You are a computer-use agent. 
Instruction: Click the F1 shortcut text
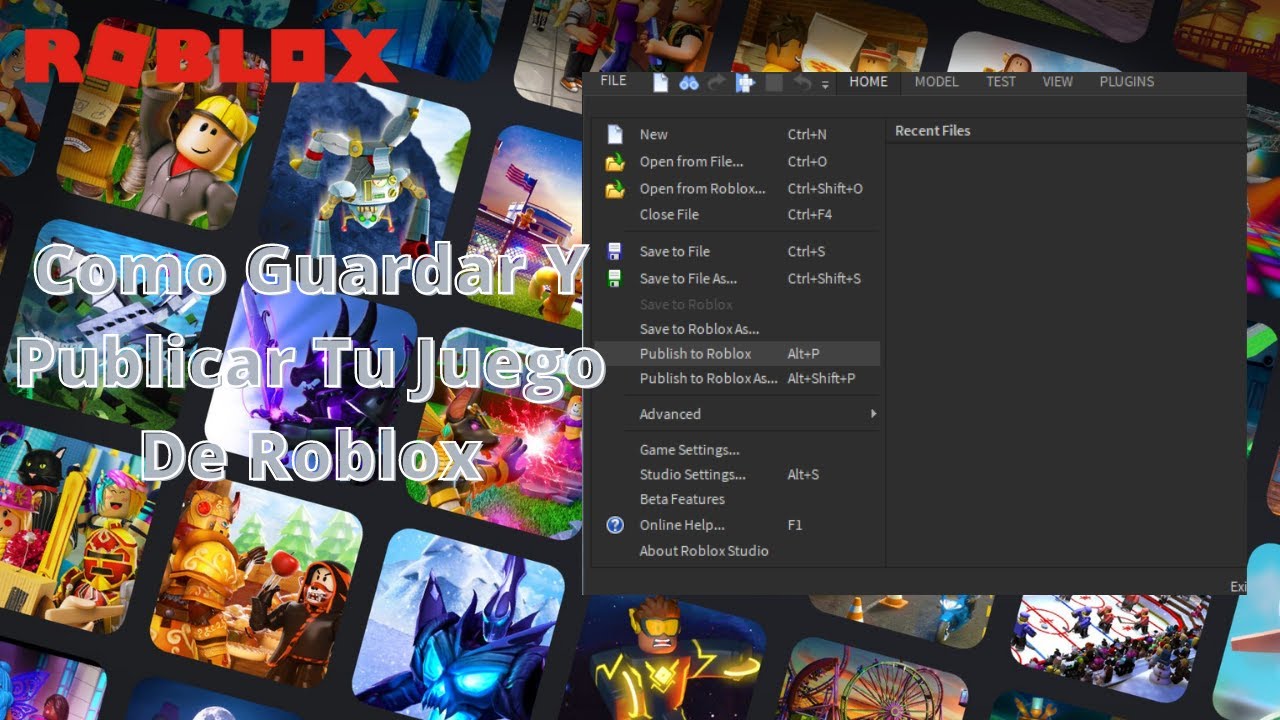point(795,525)
